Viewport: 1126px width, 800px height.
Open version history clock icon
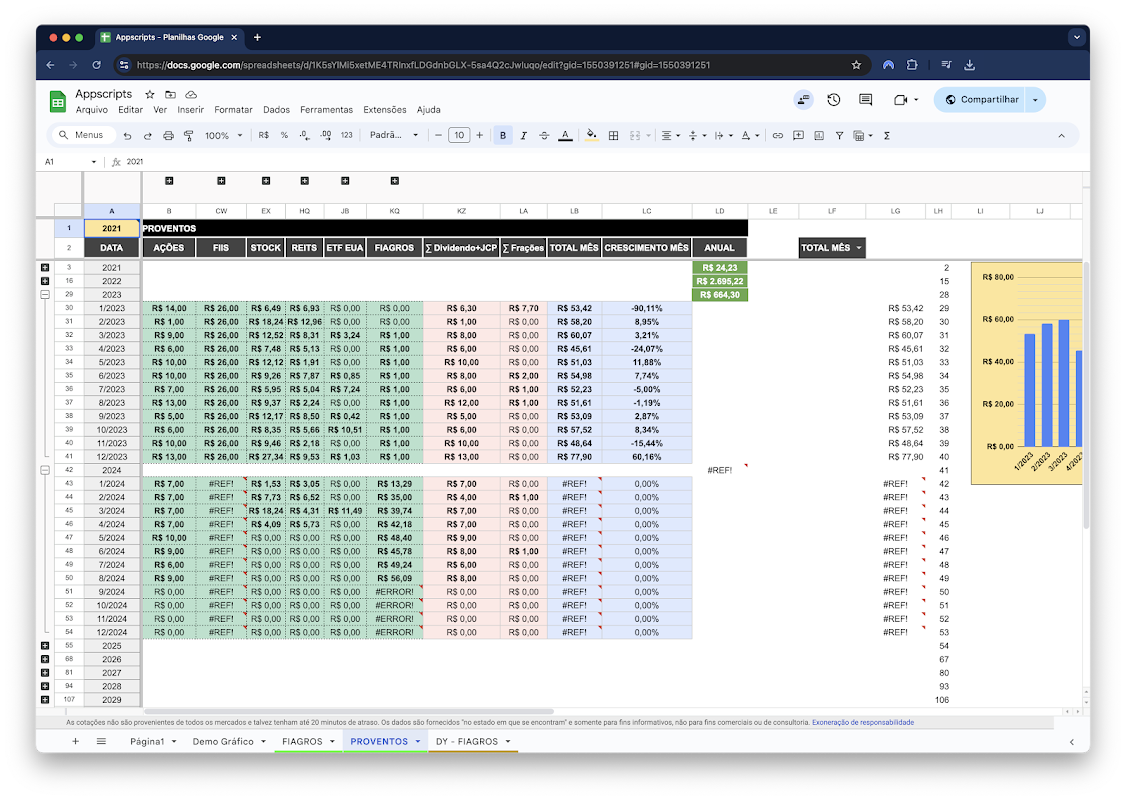click(x=834, y=100)
